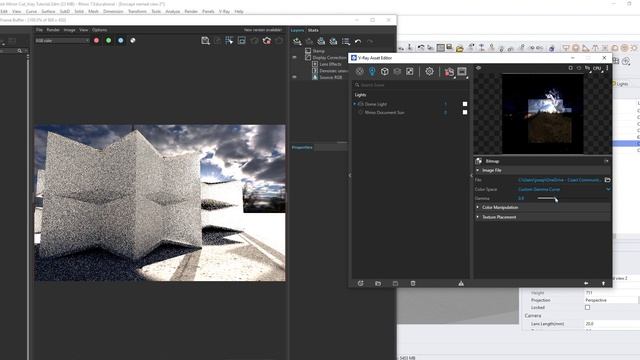Collapse the Image File section

(478, 170)
